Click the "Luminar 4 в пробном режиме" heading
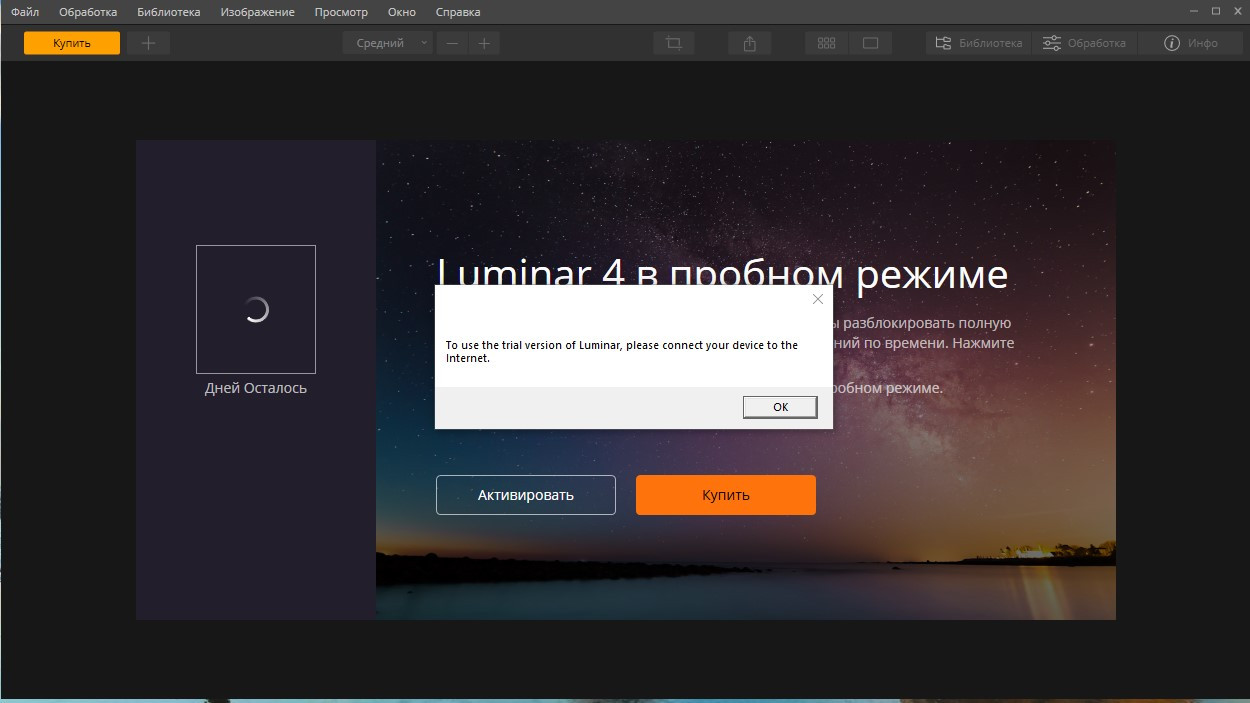This screenshot has width=1250, height=703. [x=722, y=273]
